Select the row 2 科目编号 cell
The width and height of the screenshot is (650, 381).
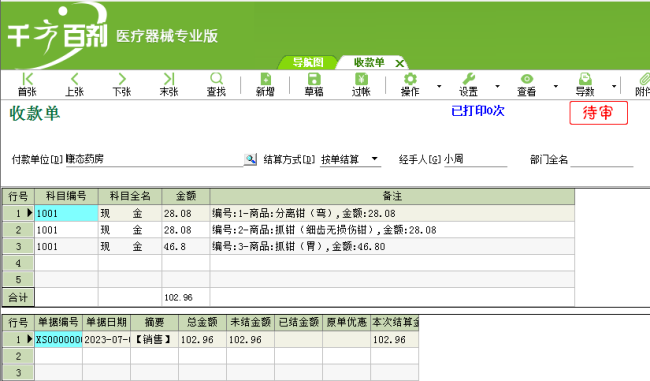[x=66, y=230]
